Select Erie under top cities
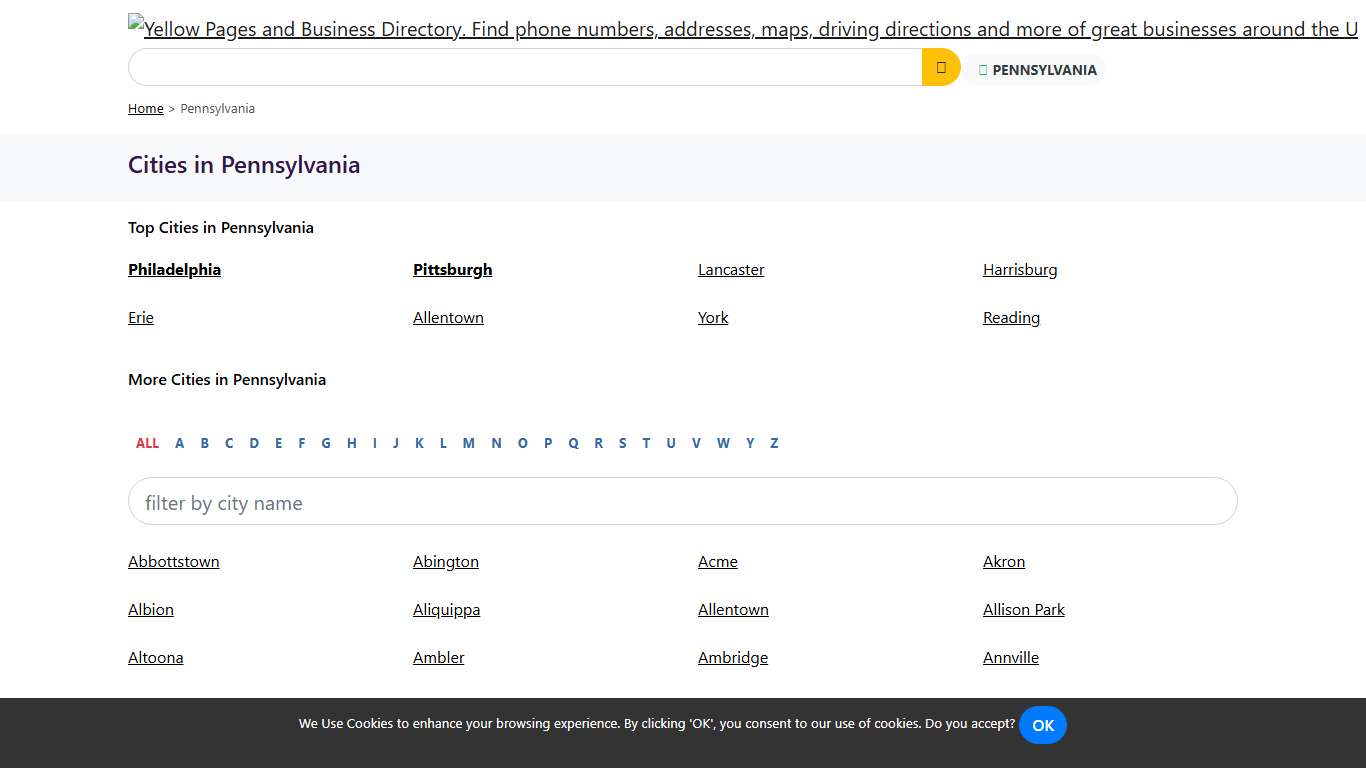This screenshot has height=768, width=1366. click(140, 317)
